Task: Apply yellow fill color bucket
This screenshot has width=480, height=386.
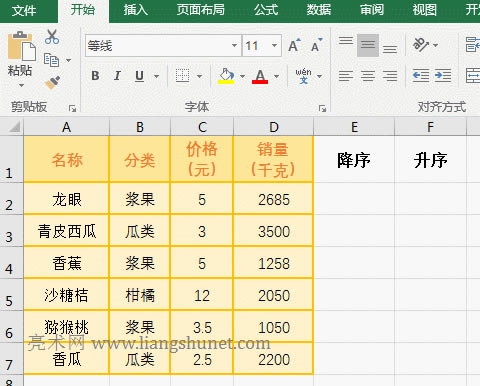Action: [x=226, y=76]
